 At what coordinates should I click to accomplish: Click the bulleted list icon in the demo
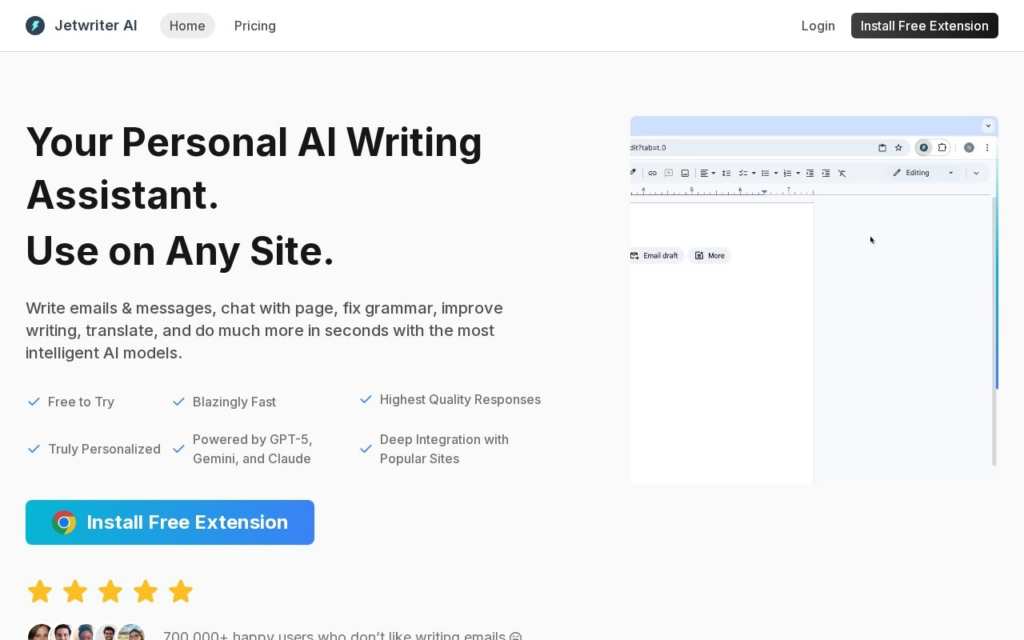[765, 173]
